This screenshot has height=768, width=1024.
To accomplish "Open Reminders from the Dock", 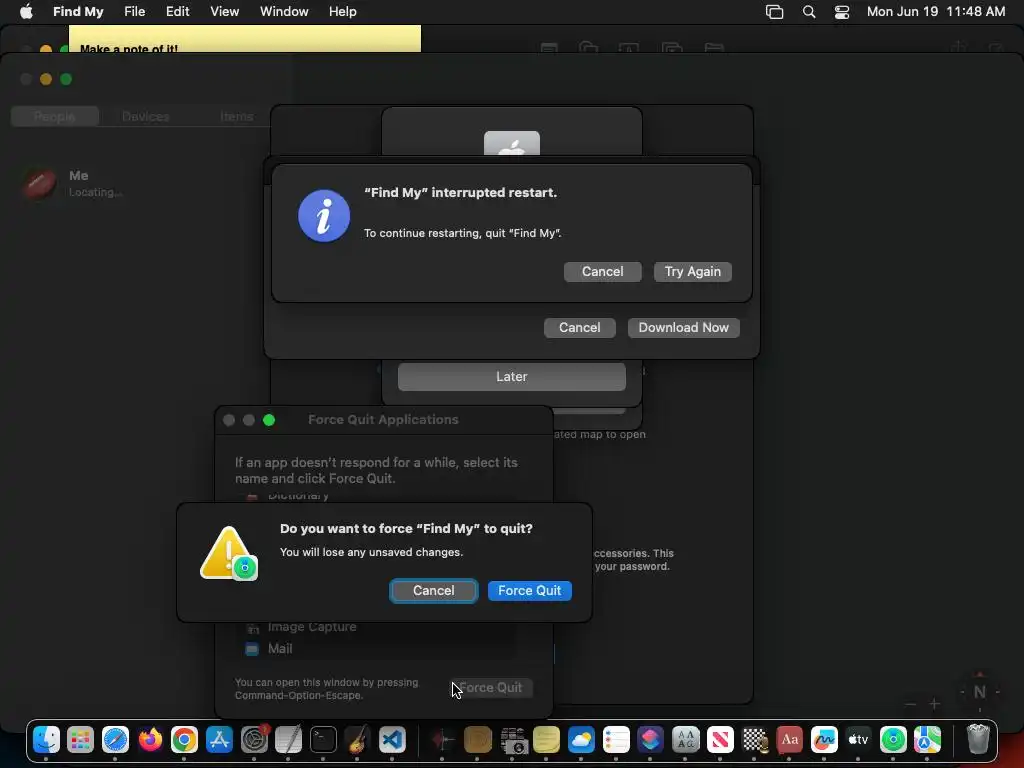I will (x=616, y=740).
